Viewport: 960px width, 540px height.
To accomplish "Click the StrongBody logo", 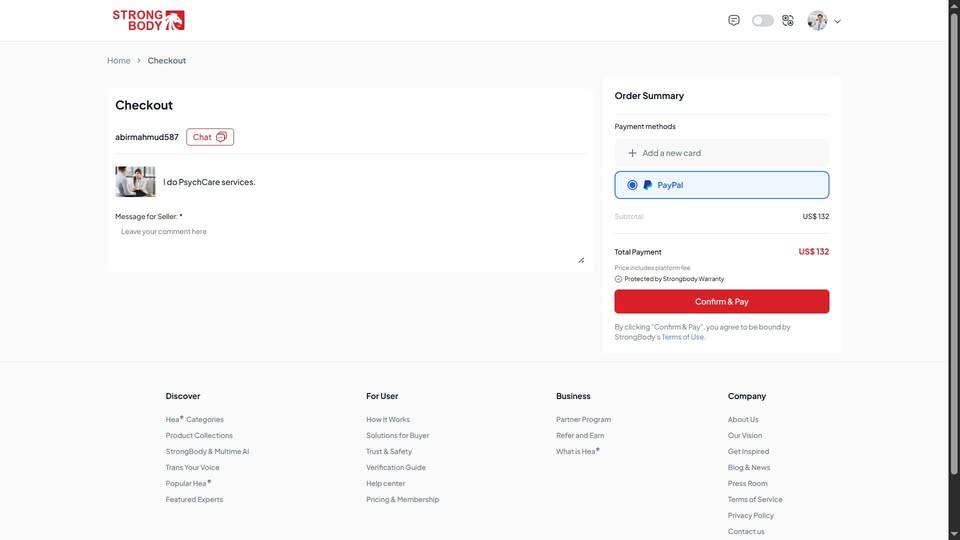I will tap(148, 20).
